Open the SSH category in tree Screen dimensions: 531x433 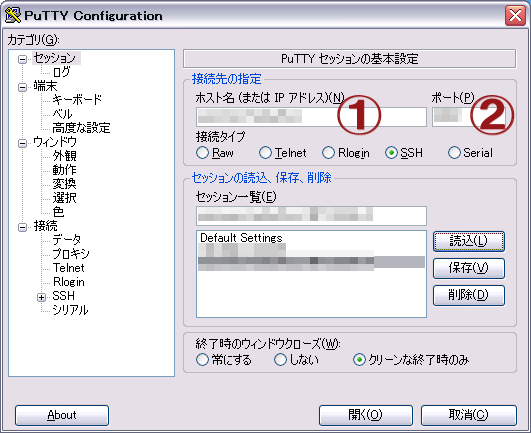click(x=63, y=296)
